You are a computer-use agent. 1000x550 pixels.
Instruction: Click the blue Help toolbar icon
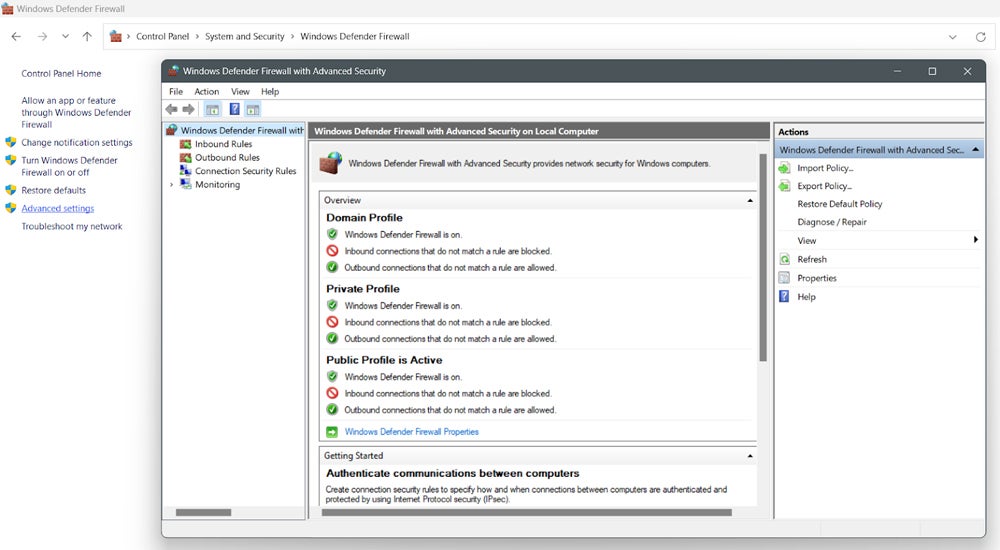pos(234,109)
